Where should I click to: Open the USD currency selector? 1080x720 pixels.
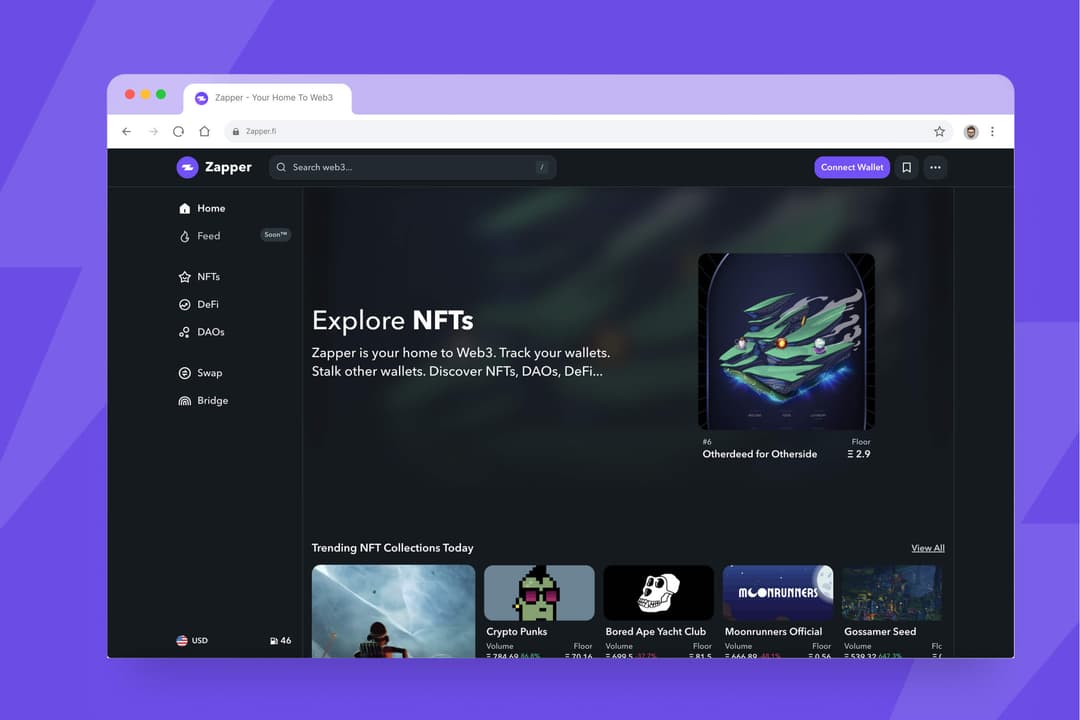[x=192, y=640]
